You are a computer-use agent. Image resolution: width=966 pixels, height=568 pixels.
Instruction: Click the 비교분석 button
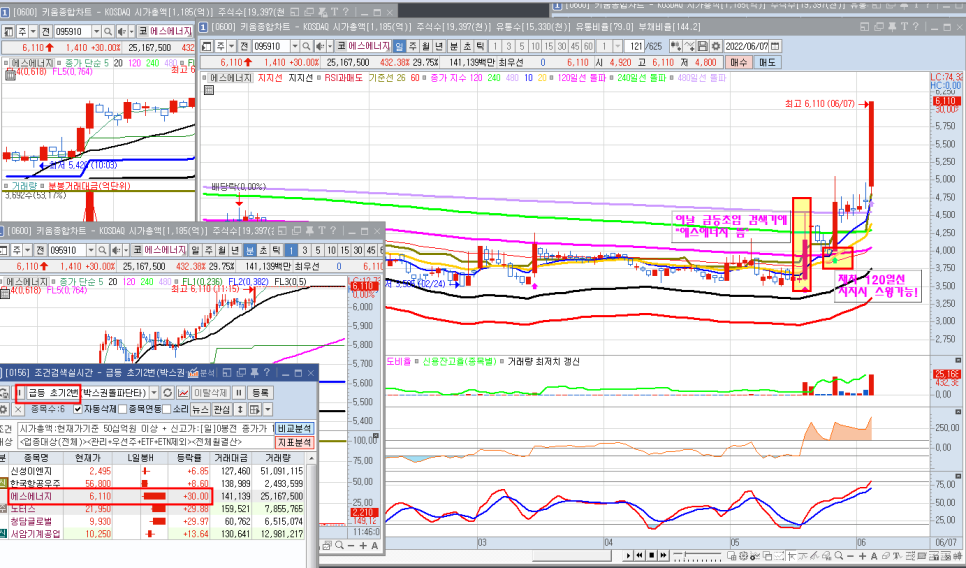pos(294,429)
